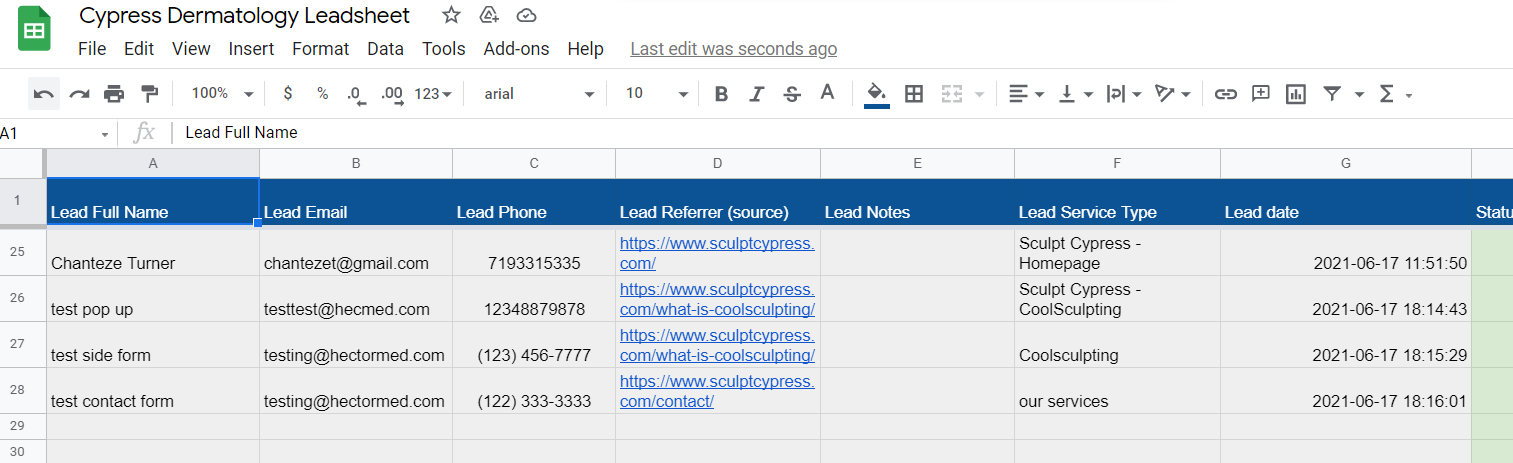
Task: Open the arial font family dropdown
Action: 539,93
